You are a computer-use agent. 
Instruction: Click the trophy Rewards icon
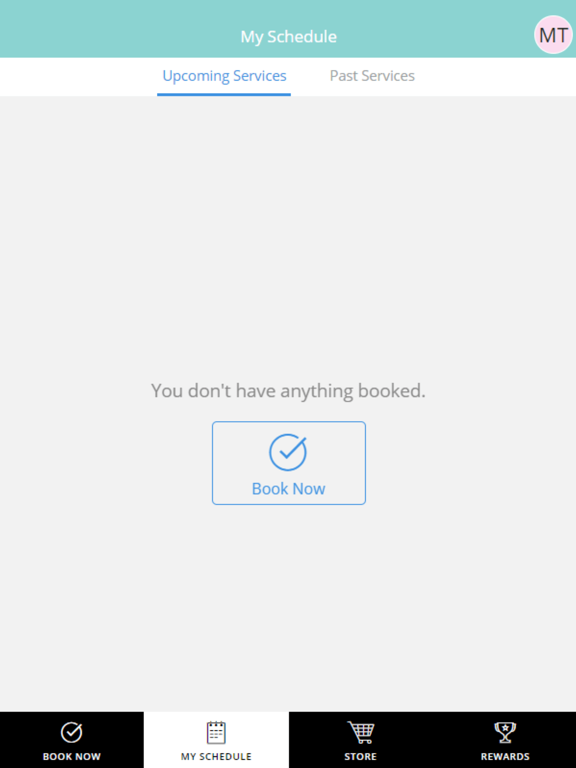click(x=505, y=732)
